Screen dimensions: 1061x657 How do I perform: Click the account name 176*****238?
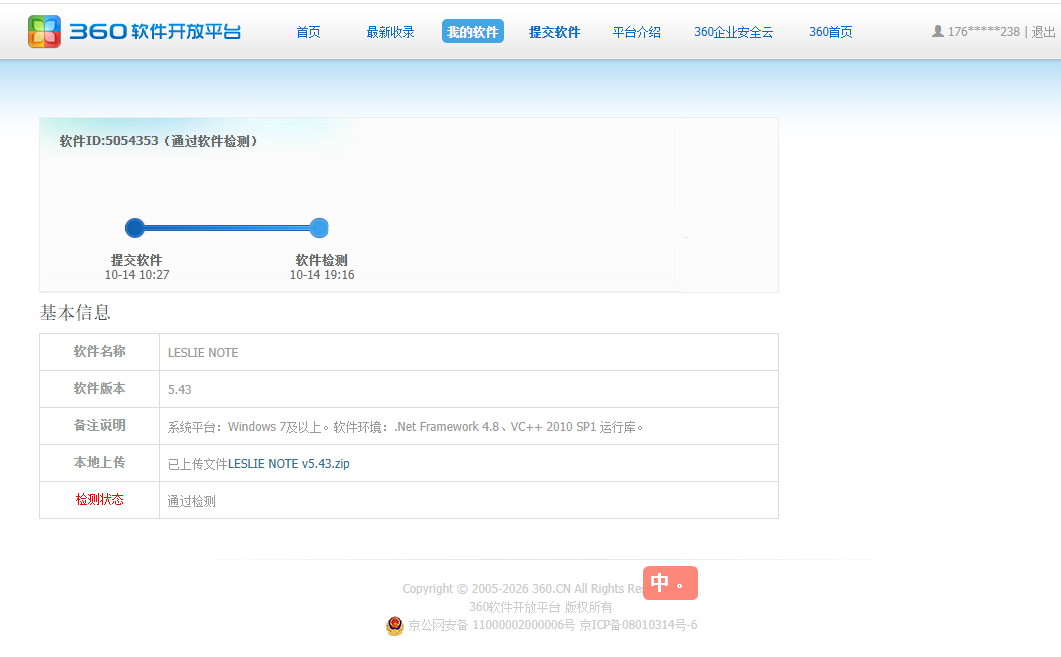pyautogui.click(x=983, y=32)
